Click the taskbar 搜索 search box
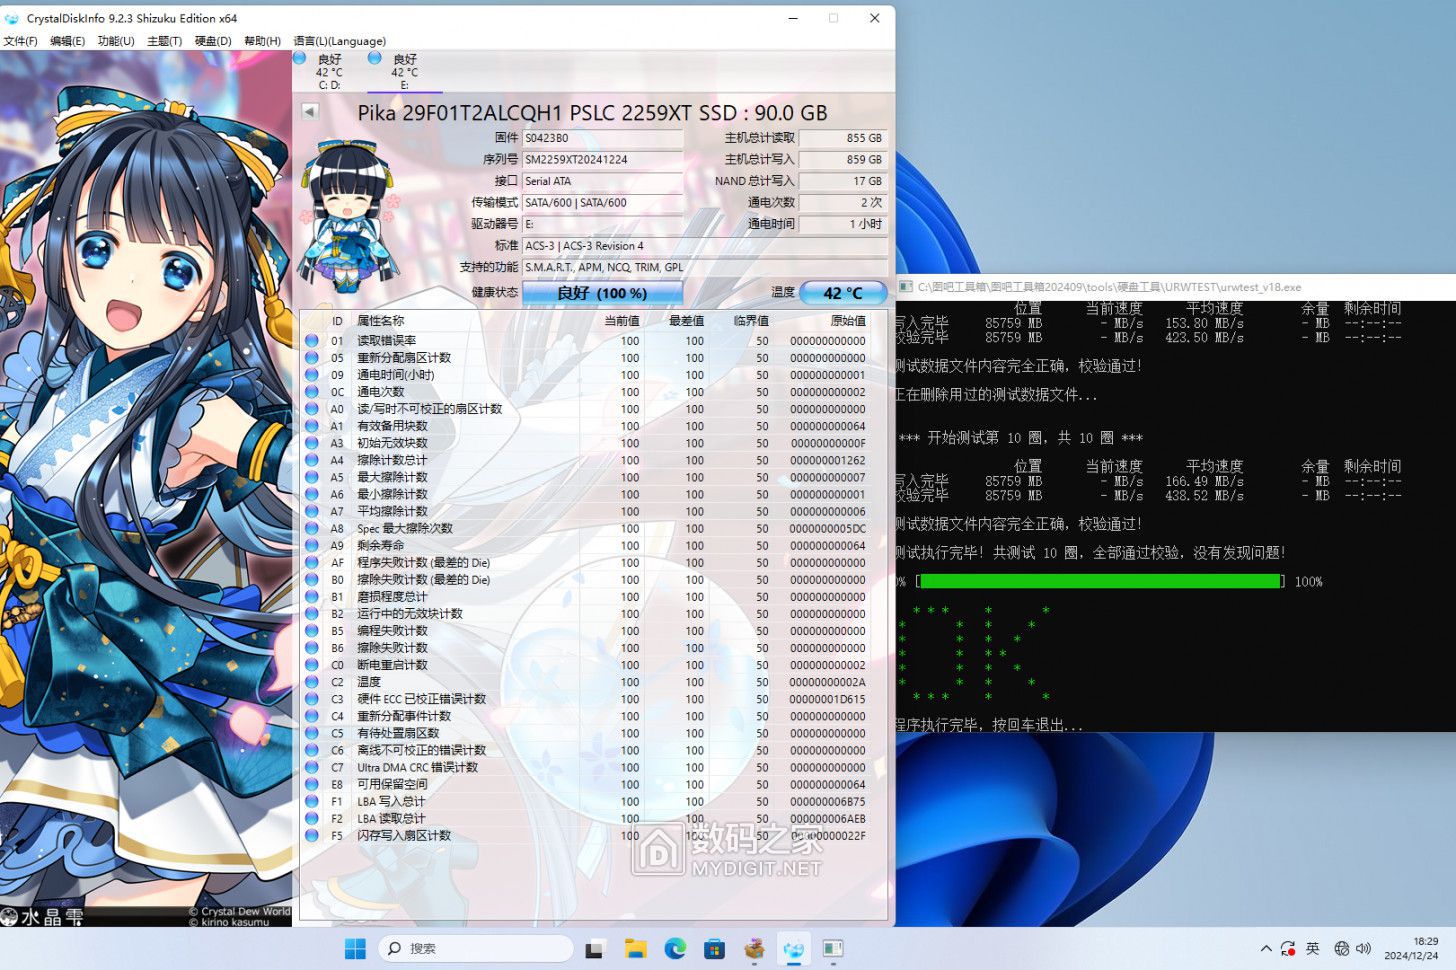 [476, 948]
